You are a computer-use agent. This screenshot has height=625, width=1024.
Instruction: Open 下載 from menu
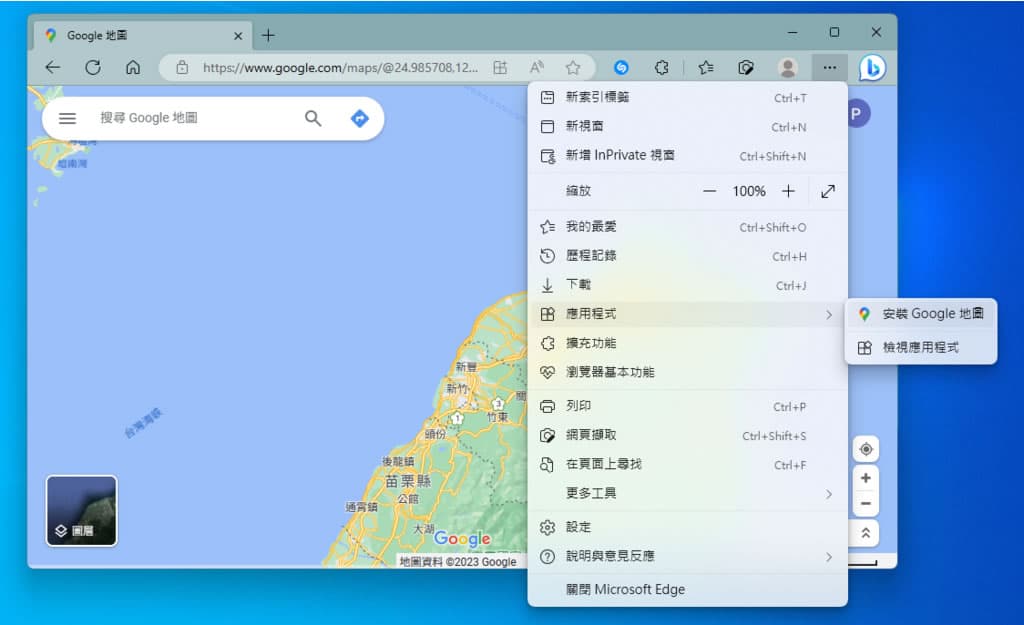tap(688, 285)
